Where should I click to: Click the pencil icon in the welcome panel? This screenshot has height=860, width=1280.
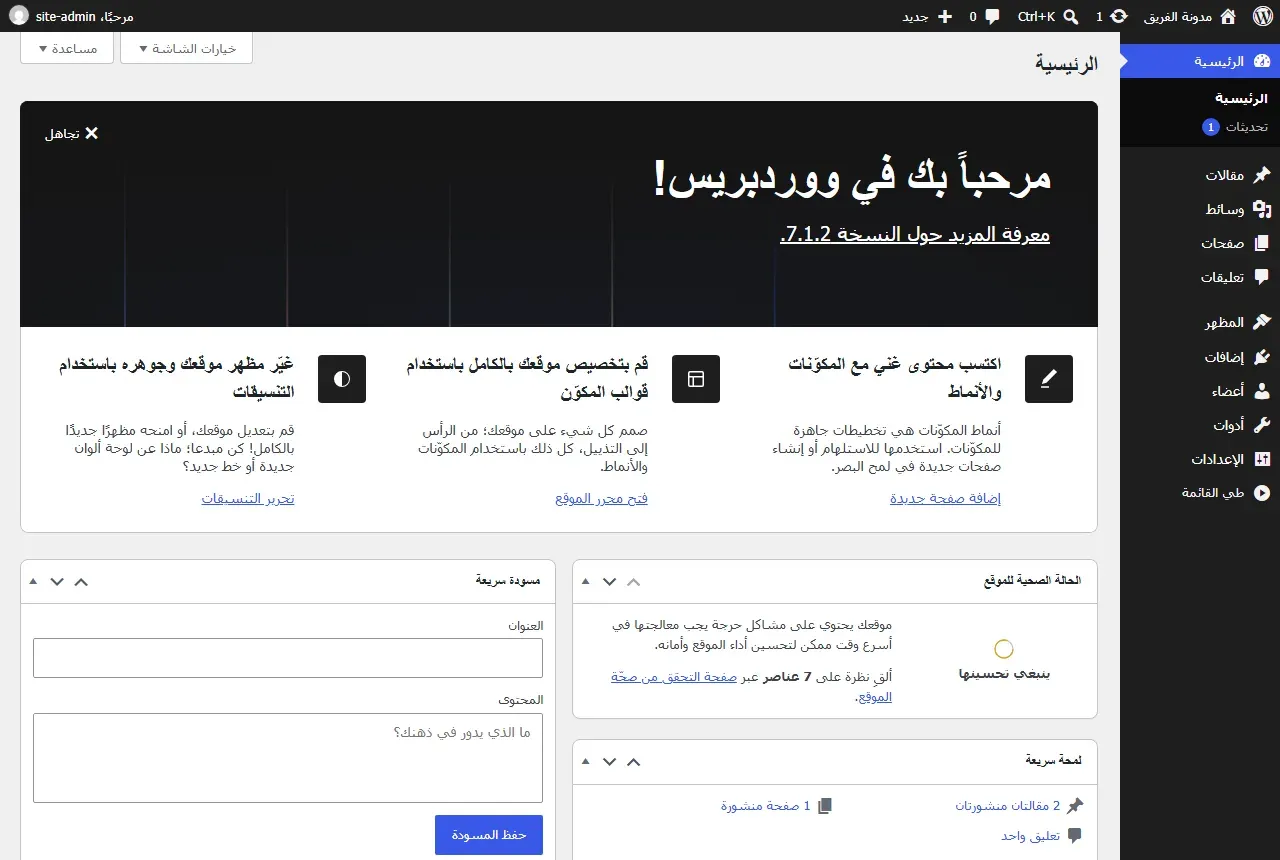[1049, 379]
